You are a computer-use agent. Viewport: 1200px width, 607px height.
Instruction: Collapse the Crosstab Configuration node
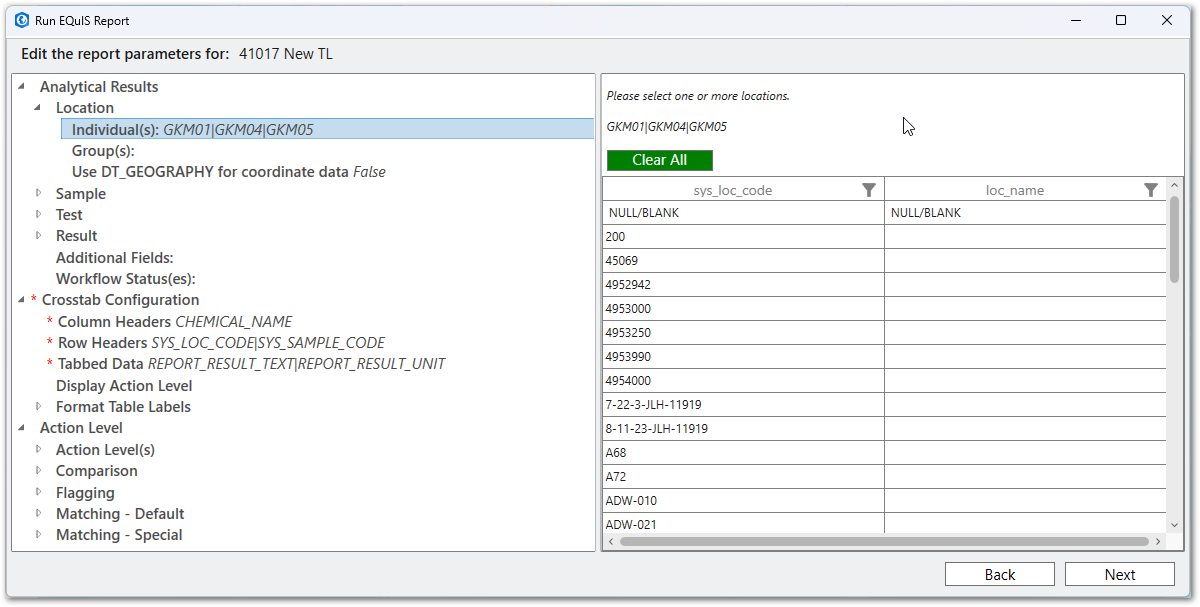[22, 299]
